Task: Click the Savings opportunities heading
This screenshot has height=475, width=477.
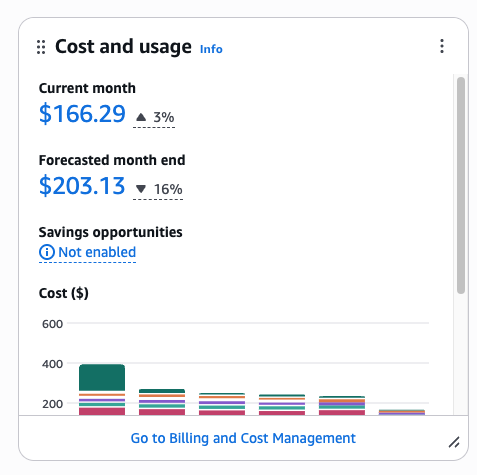Action: pos(111,232)
